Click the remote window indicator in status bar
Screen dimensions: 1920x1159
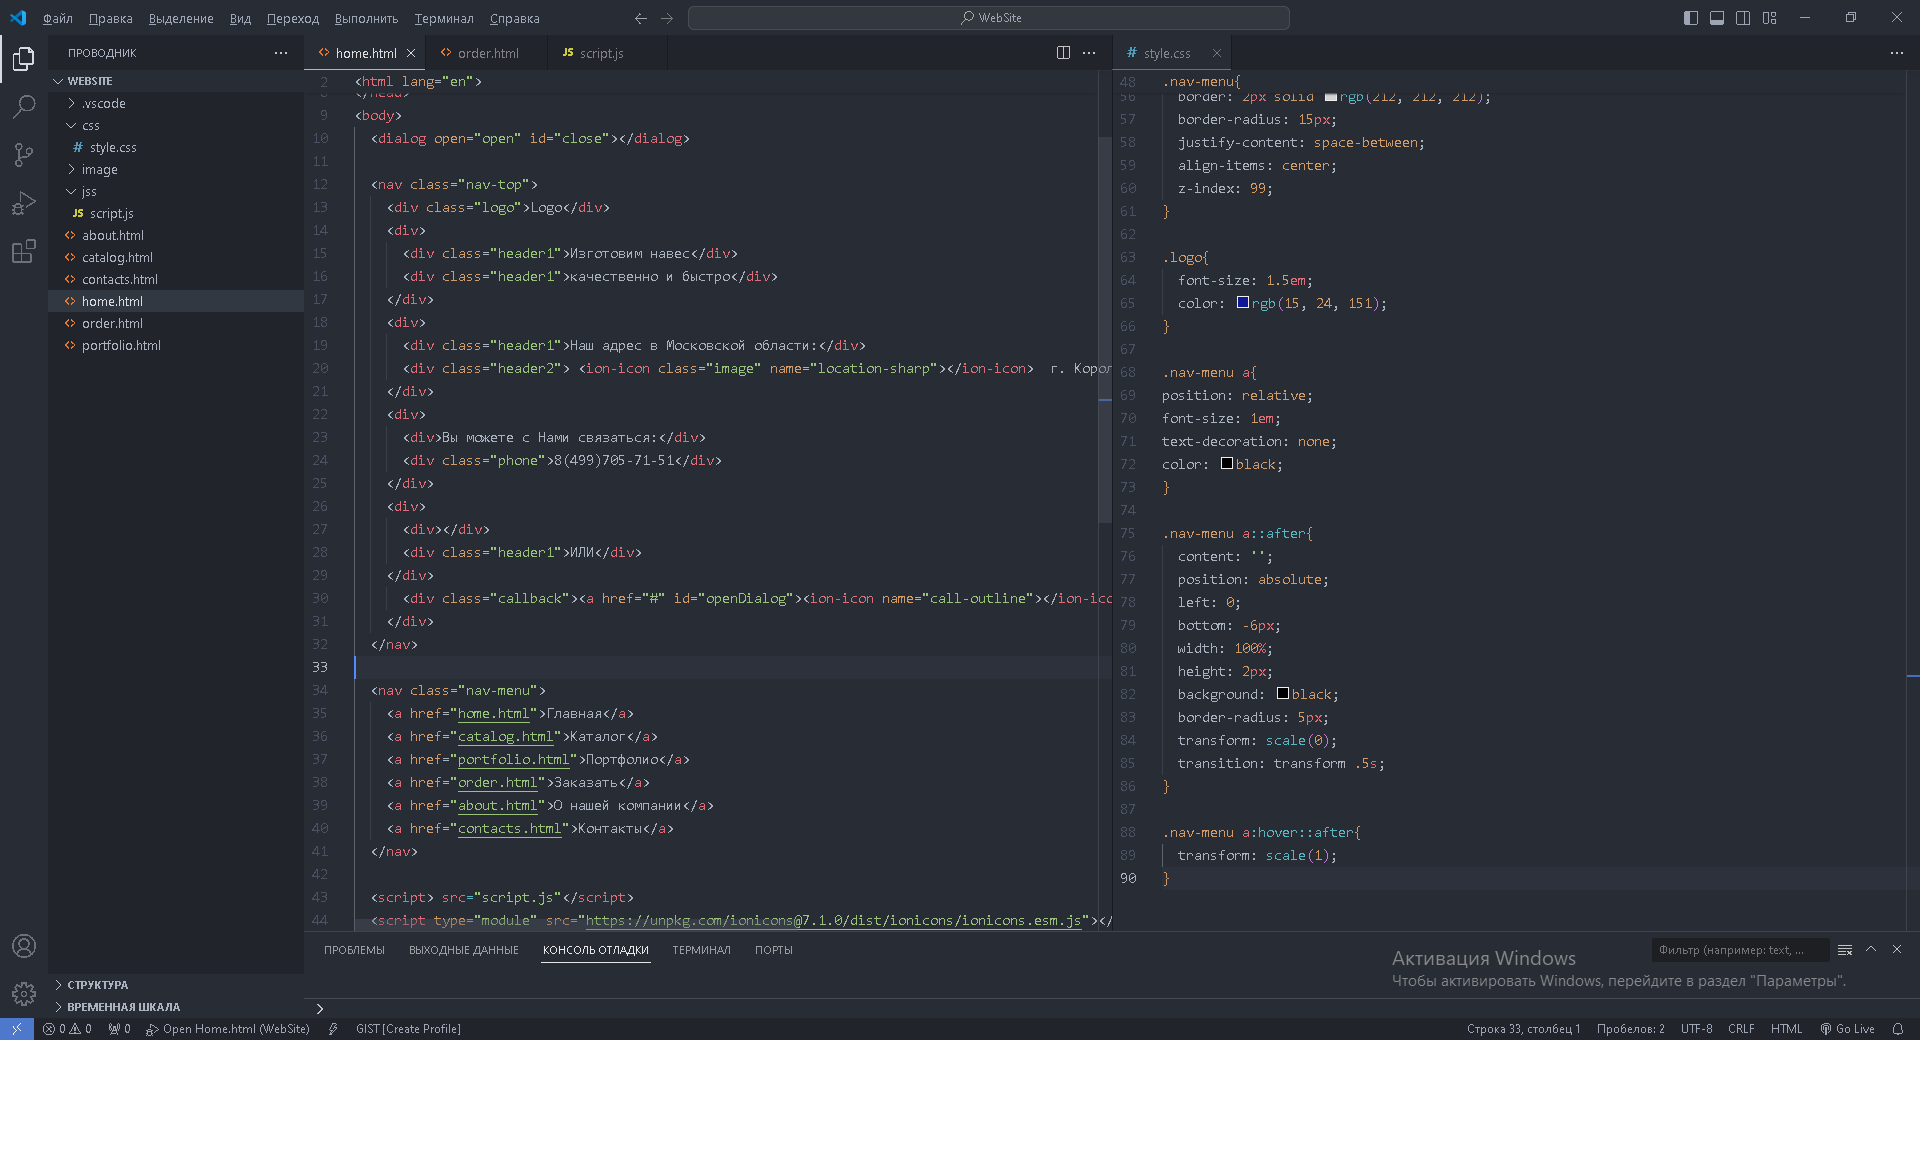17,1029
